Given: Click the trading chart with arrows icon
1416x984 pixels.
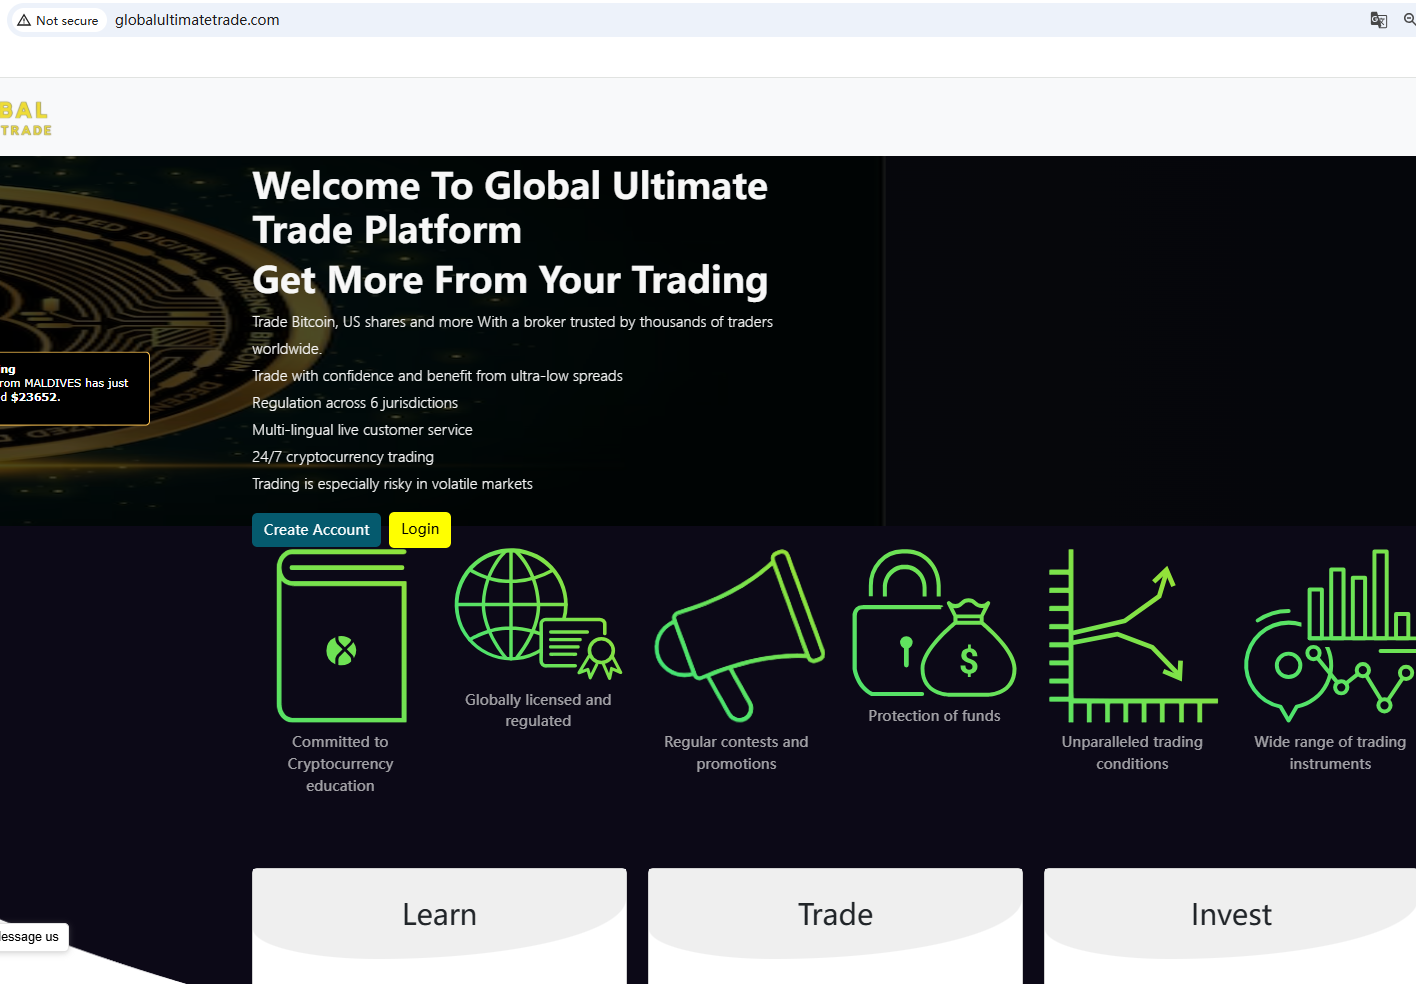Looking at the screenshot, I should coord(1131,636).
